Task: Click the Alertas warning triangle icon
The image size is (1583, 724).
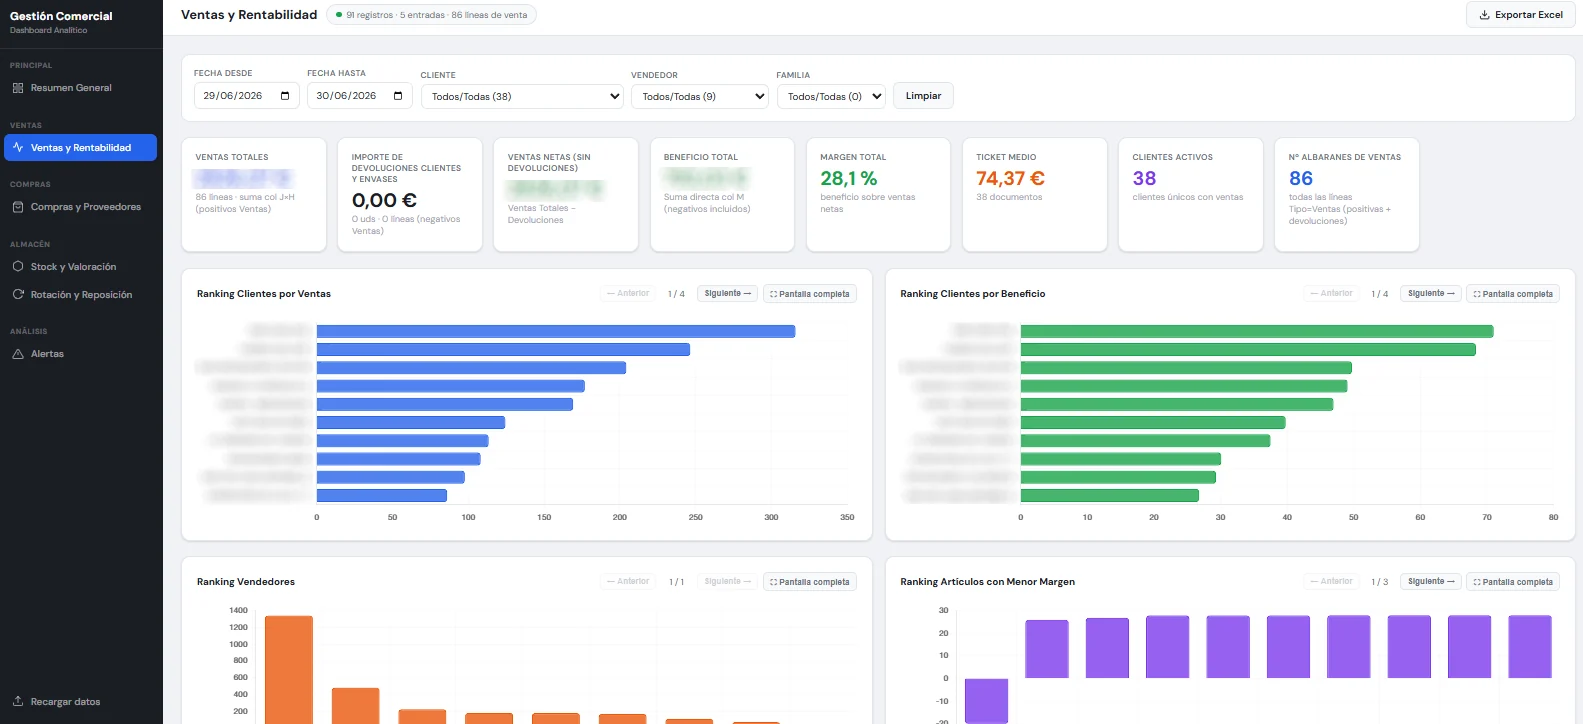Action: pos(18,354)
